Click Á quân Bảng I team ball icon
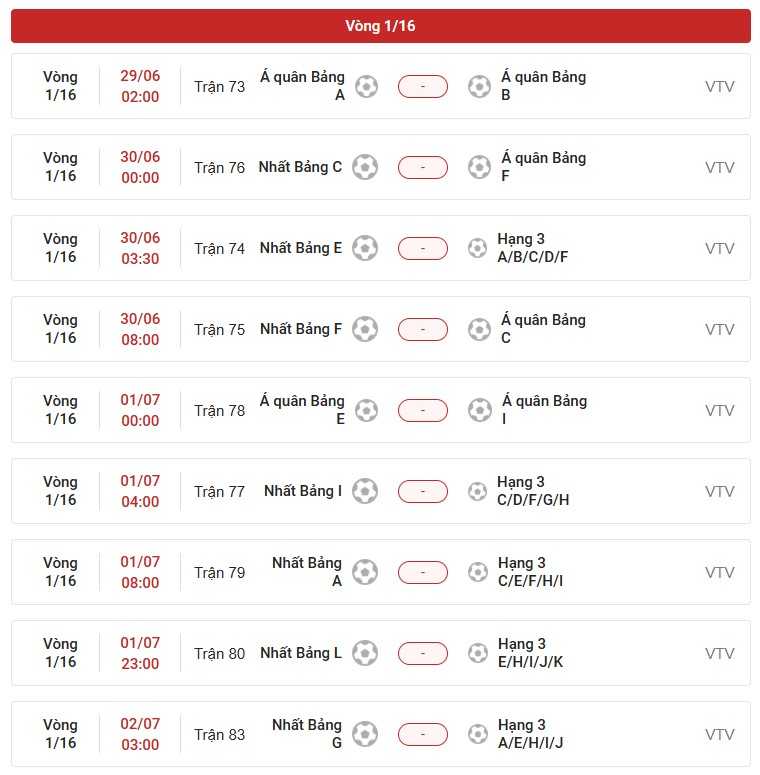Screen dimensions: 760x775 pyautogui.click(x=480, y=410)
